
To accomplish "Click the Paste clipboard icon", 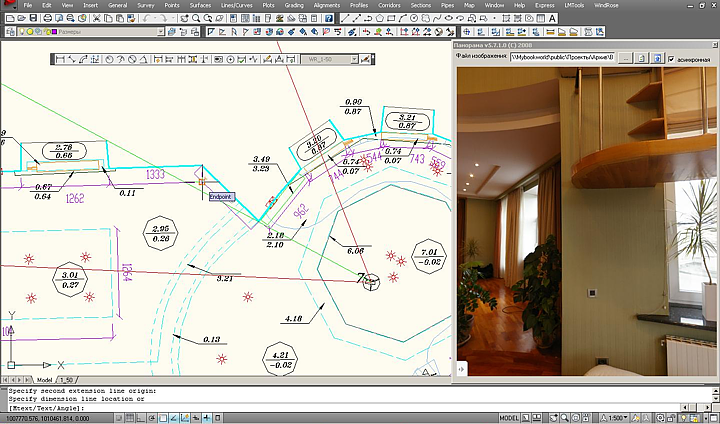I will click(x=119, y=18).
